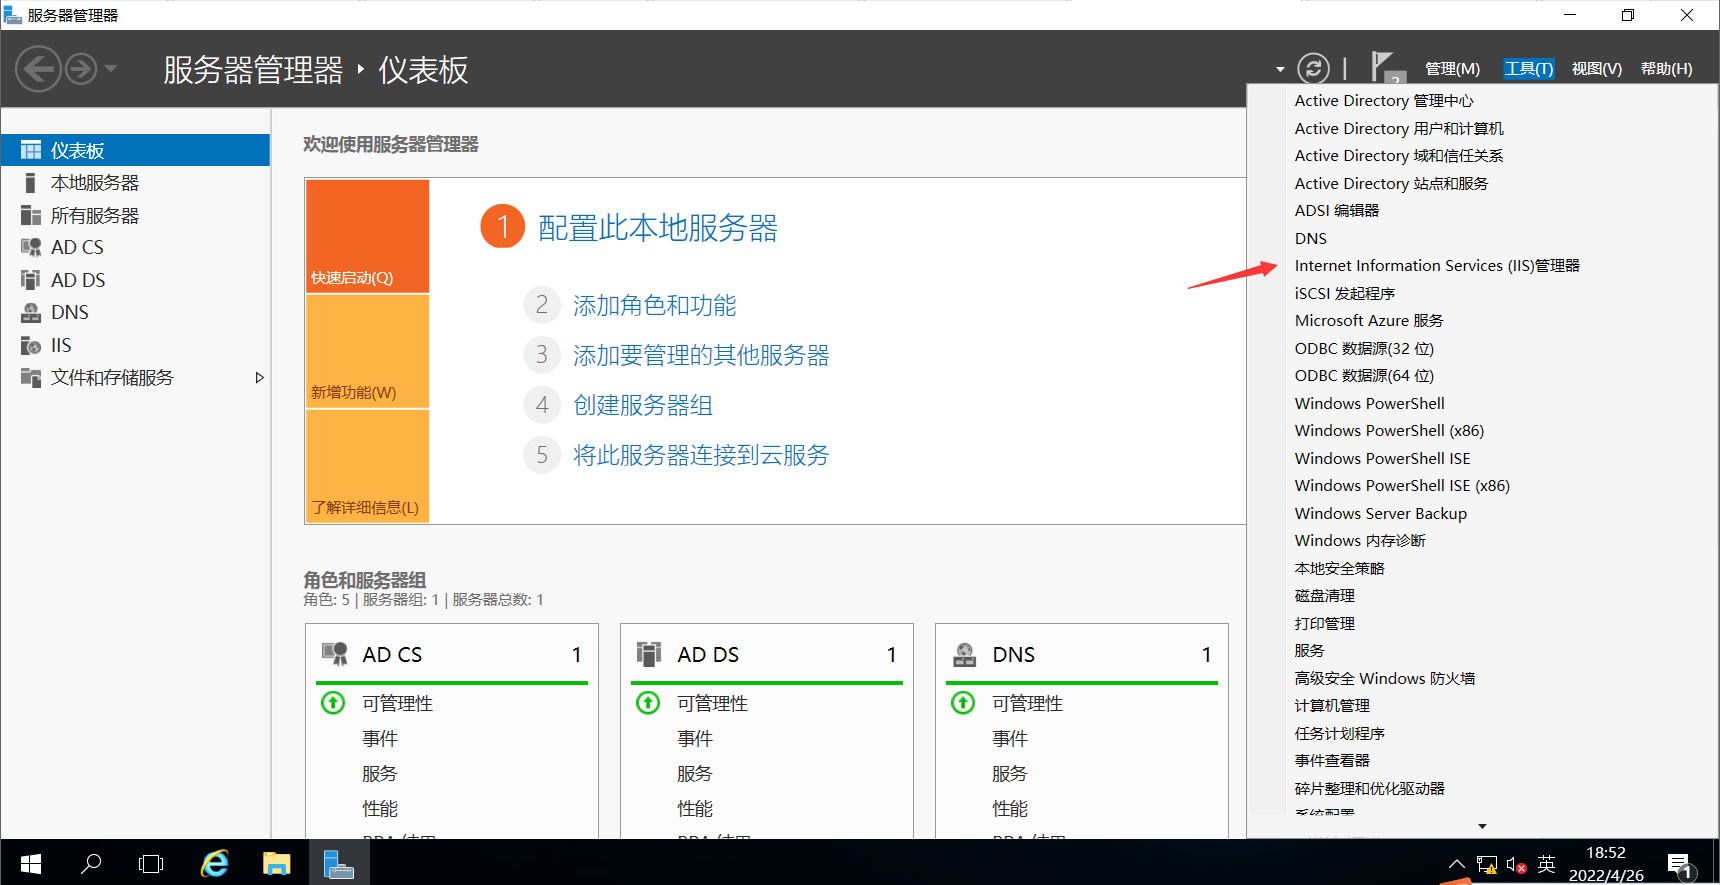
Task: Open Internet Explorer from the taskbar
Action: [215, 863]
